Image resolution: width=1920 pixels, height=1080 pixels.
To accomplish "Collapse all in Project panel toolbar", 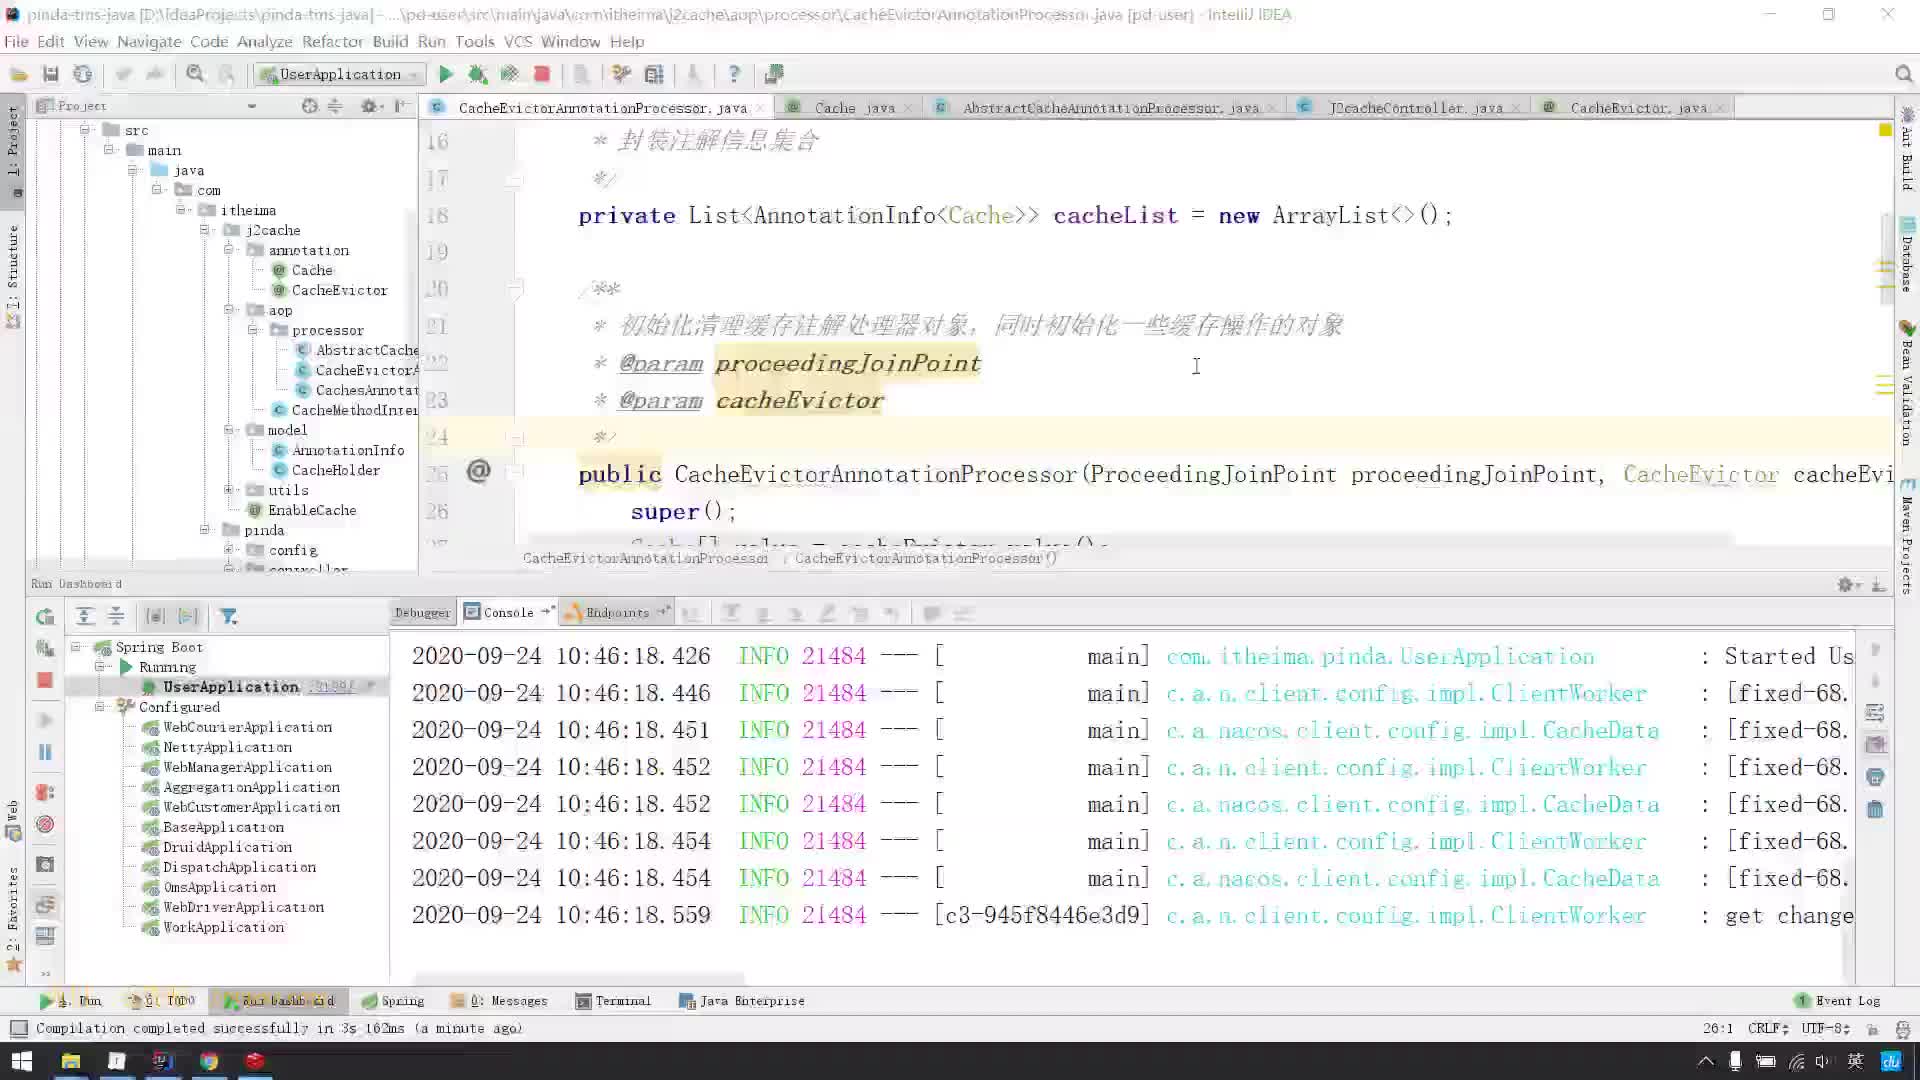I will [x=335, y=106].
